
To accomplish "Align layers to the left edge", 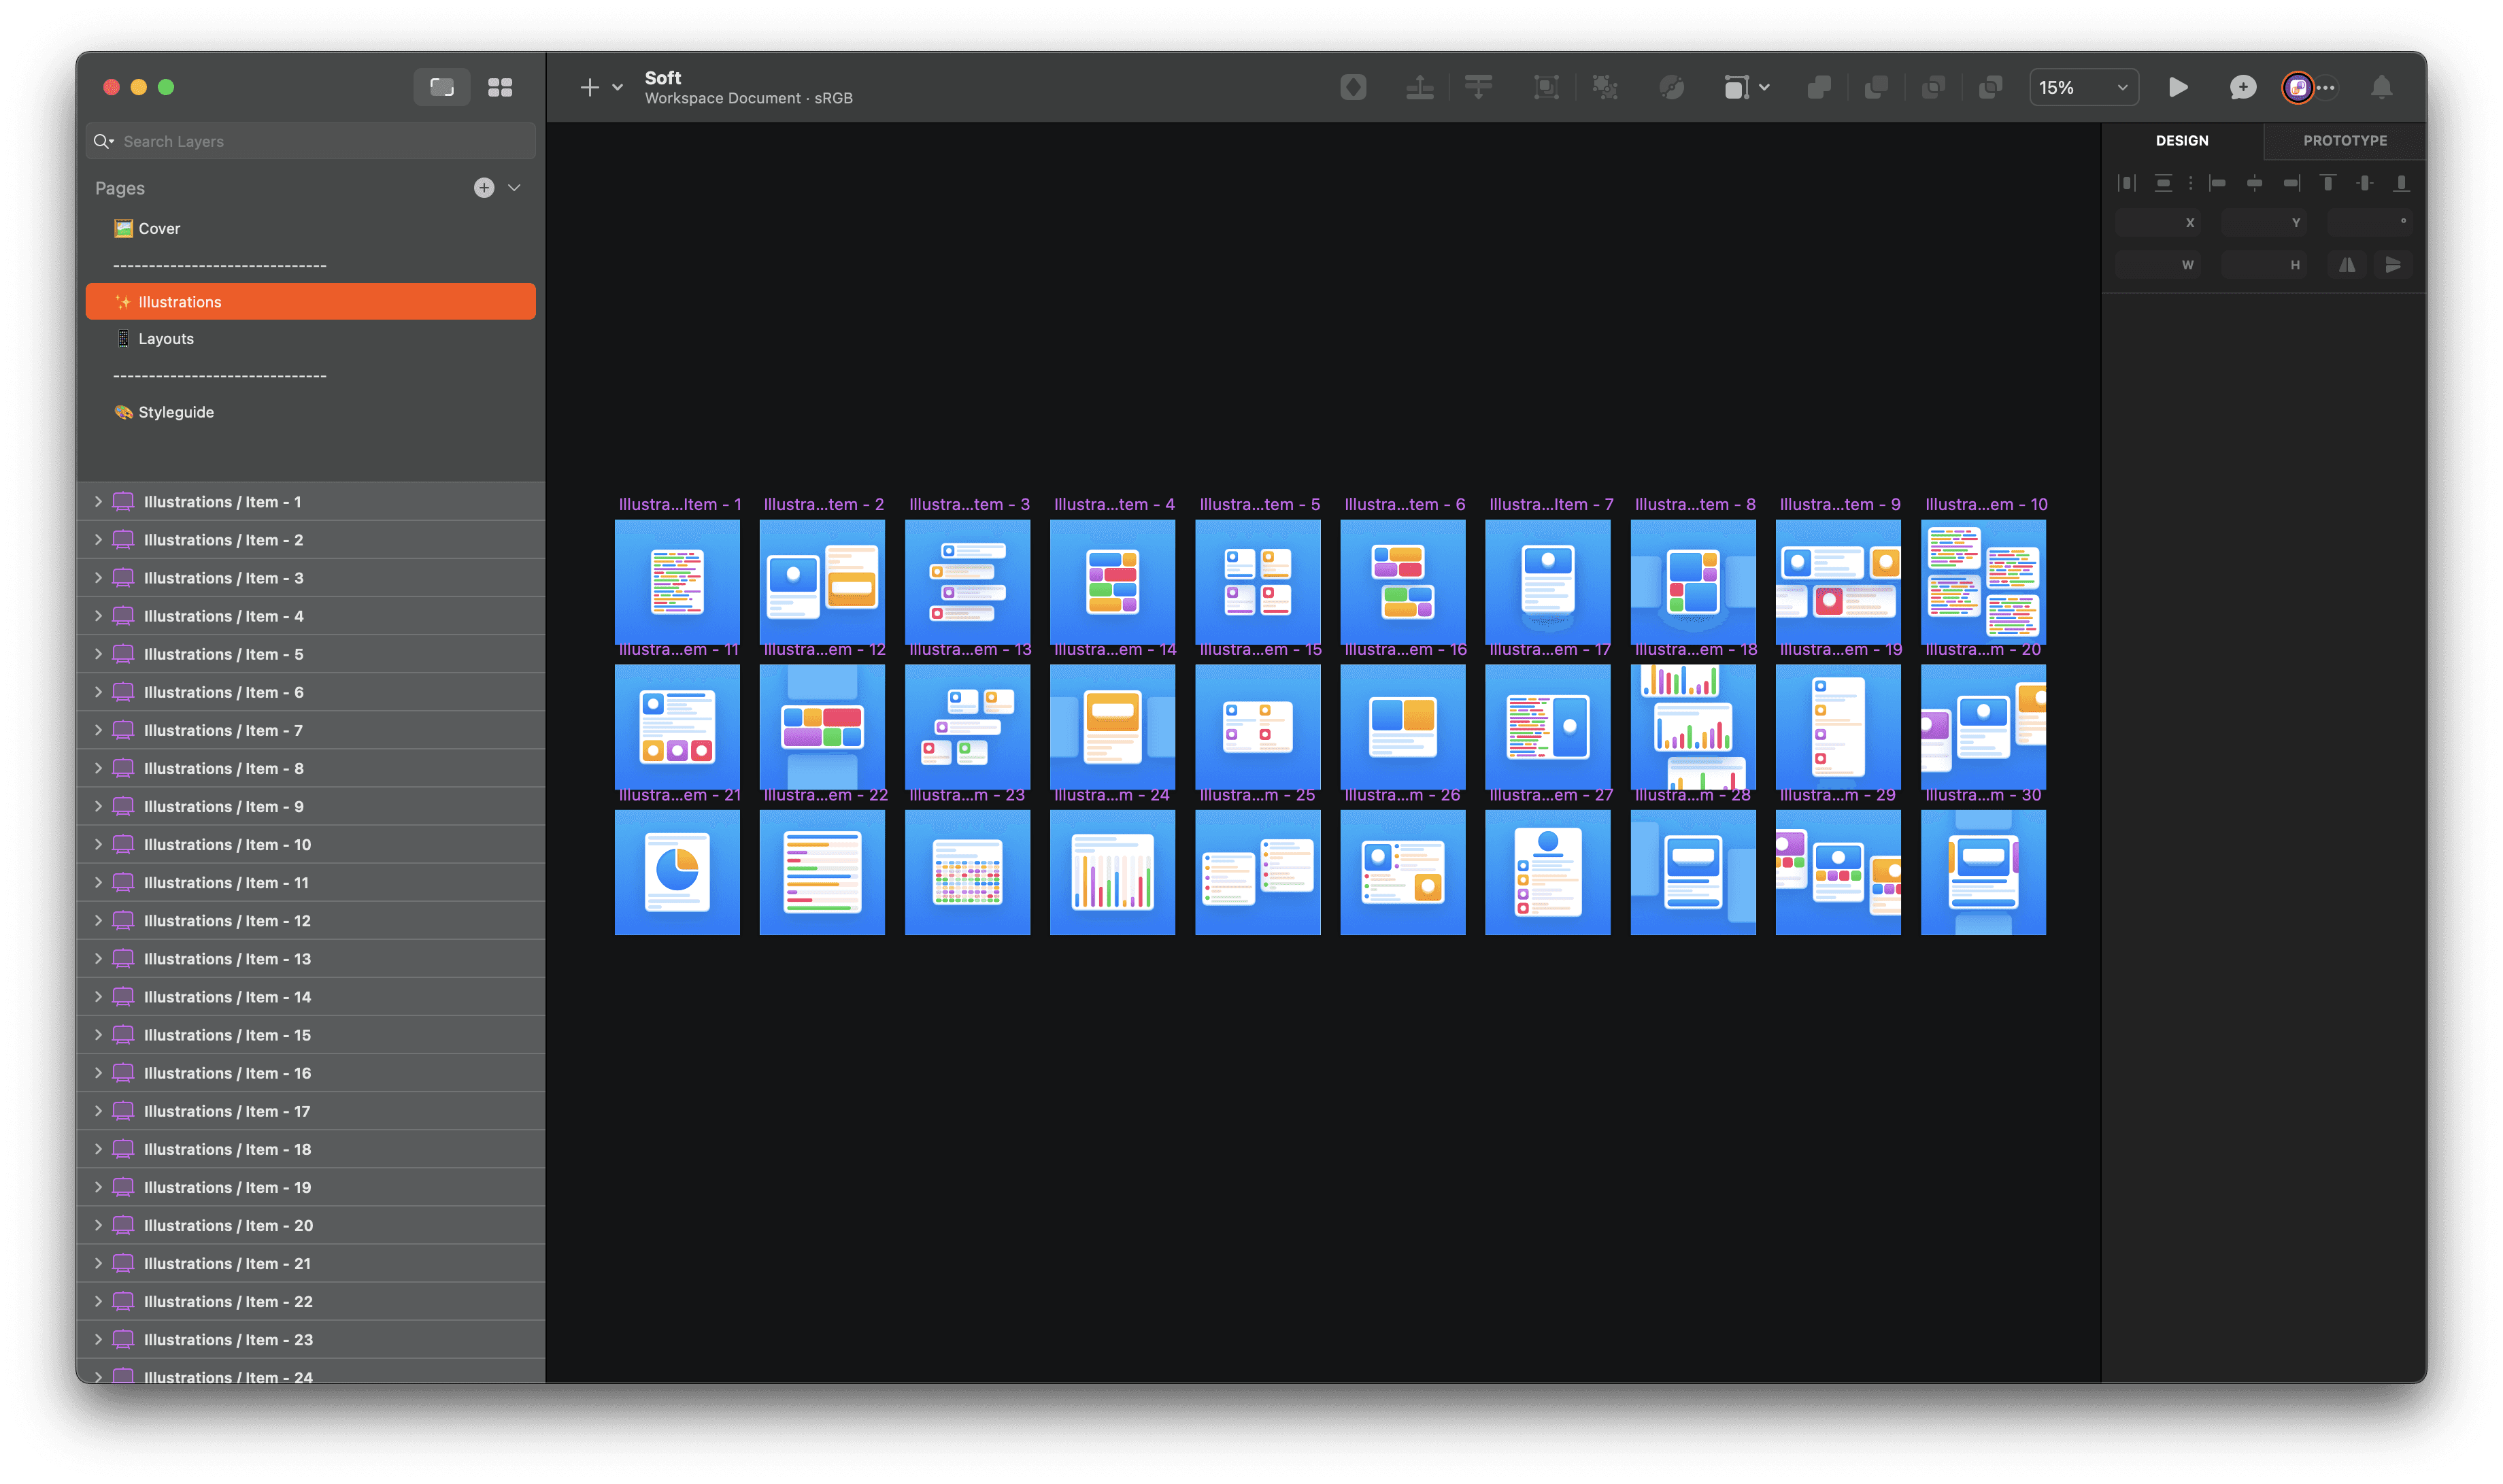I will (x=2217, y=183).
